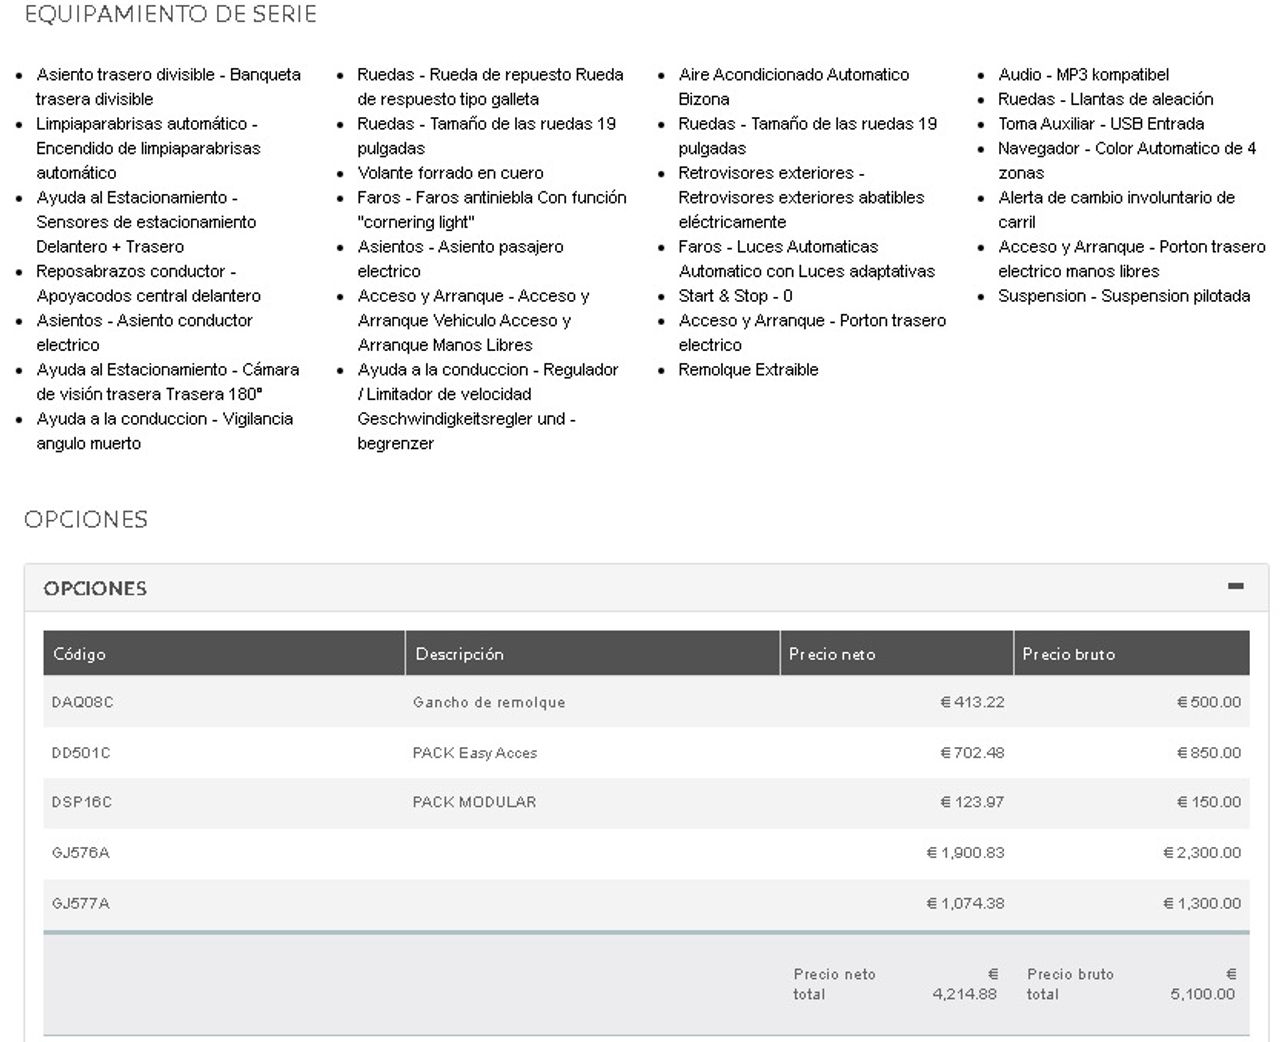Screen dimensions: 1280x1042
Task: Click the PACK Easy Acces description
Action: coord(475,753)
